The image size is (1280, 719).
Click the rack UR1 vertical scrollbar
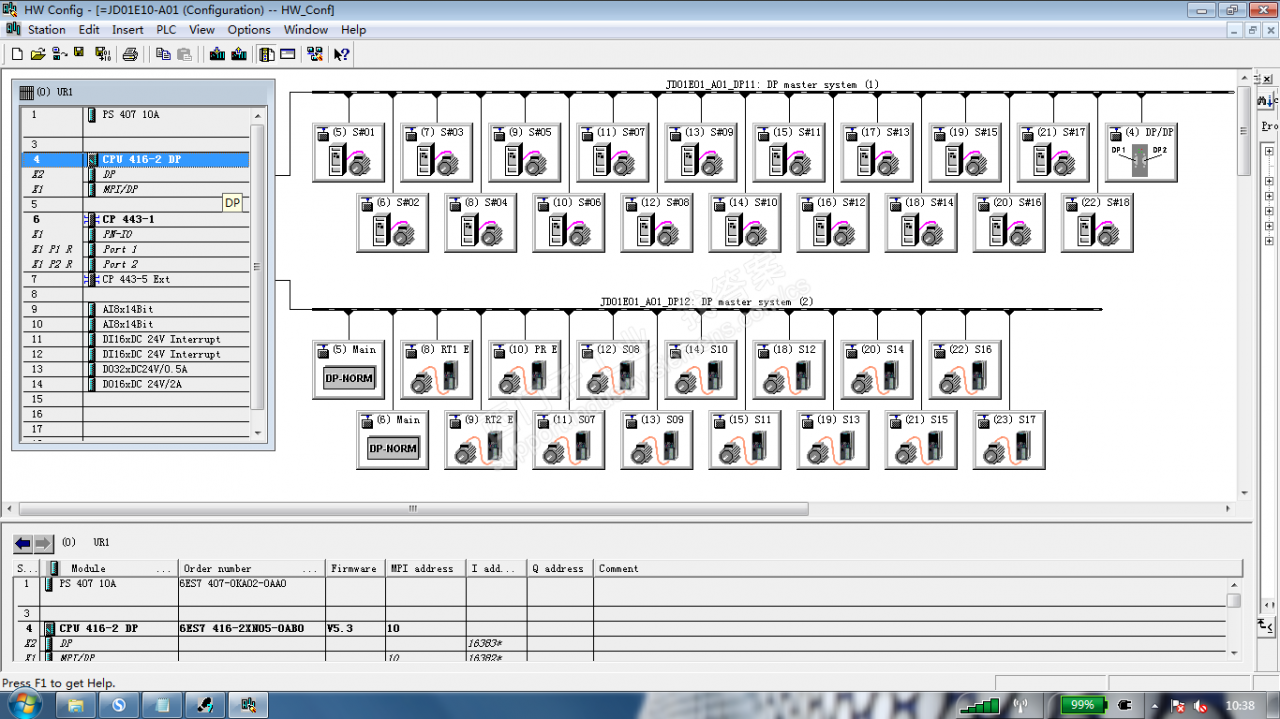click(x=257, y=273)
